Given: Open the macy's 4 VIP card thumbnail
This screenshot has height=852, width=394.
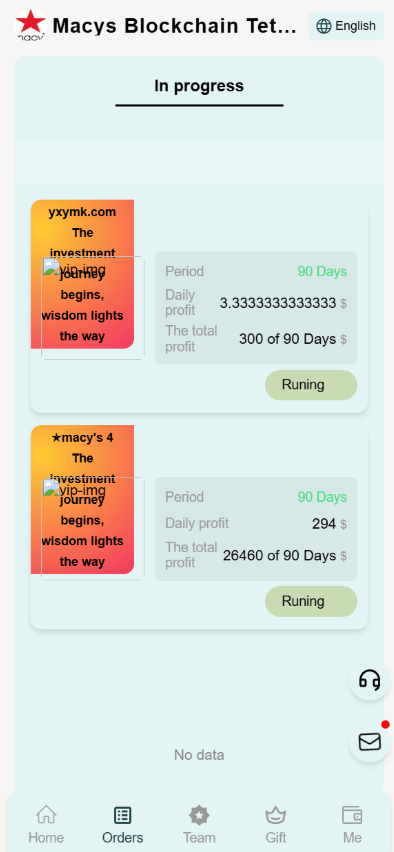Looking at the screenshot, I should click(83, 500).
